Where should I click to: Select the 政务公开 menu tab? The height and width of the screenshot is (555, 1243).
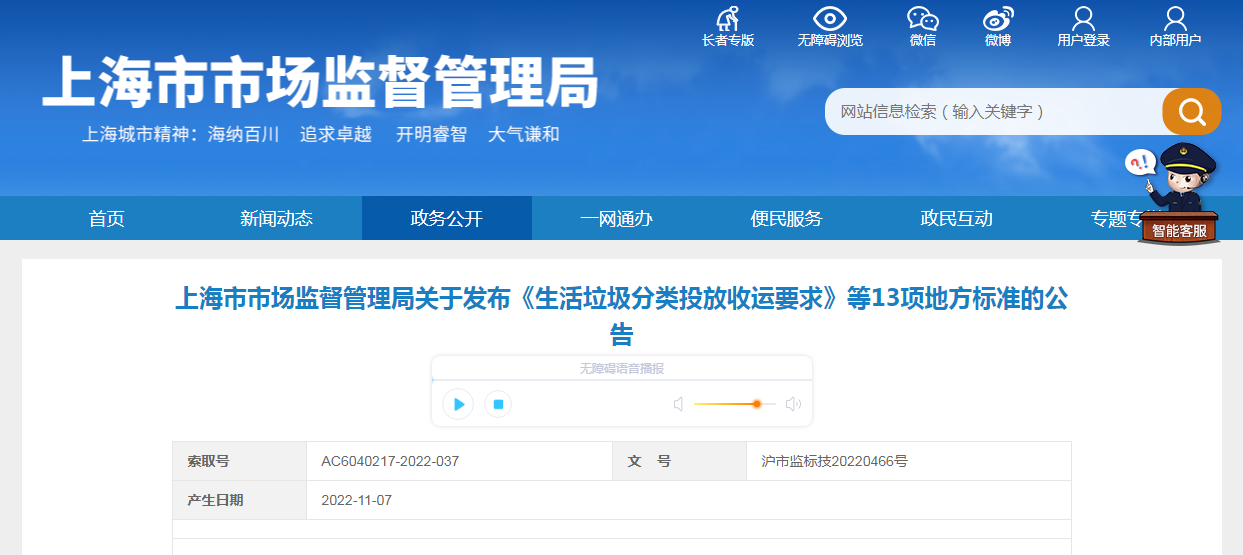point(447,219)
